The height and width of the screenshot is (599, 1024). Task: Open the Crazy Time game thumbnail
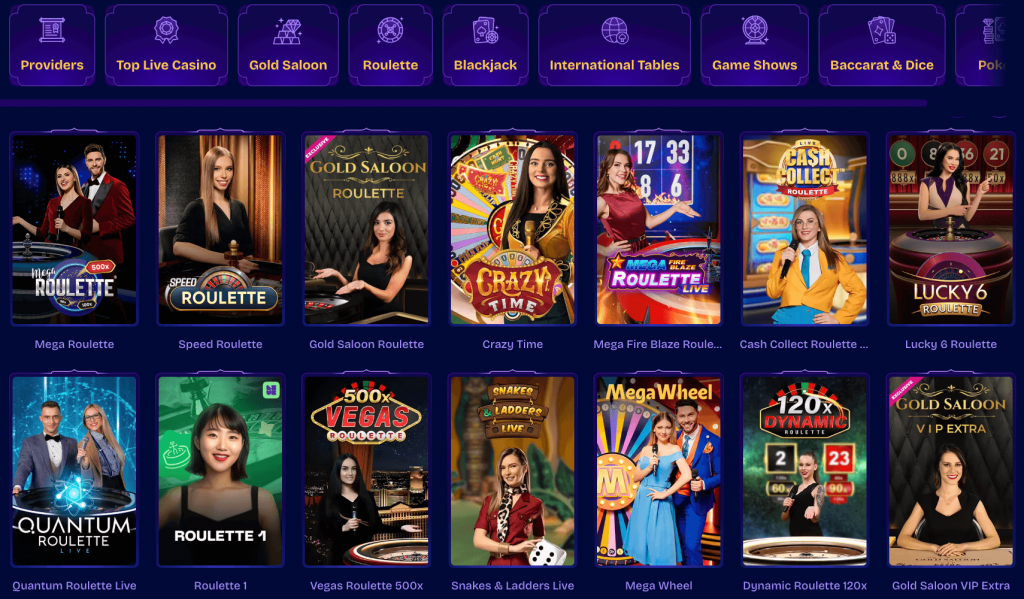point(513,229)
